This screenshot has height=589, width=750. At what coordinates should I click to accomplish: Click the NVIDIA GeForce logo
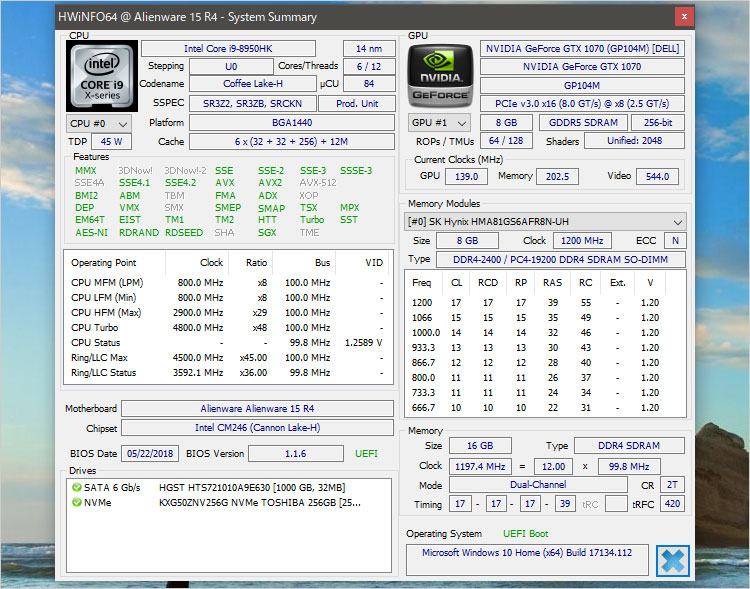(441, 76)
